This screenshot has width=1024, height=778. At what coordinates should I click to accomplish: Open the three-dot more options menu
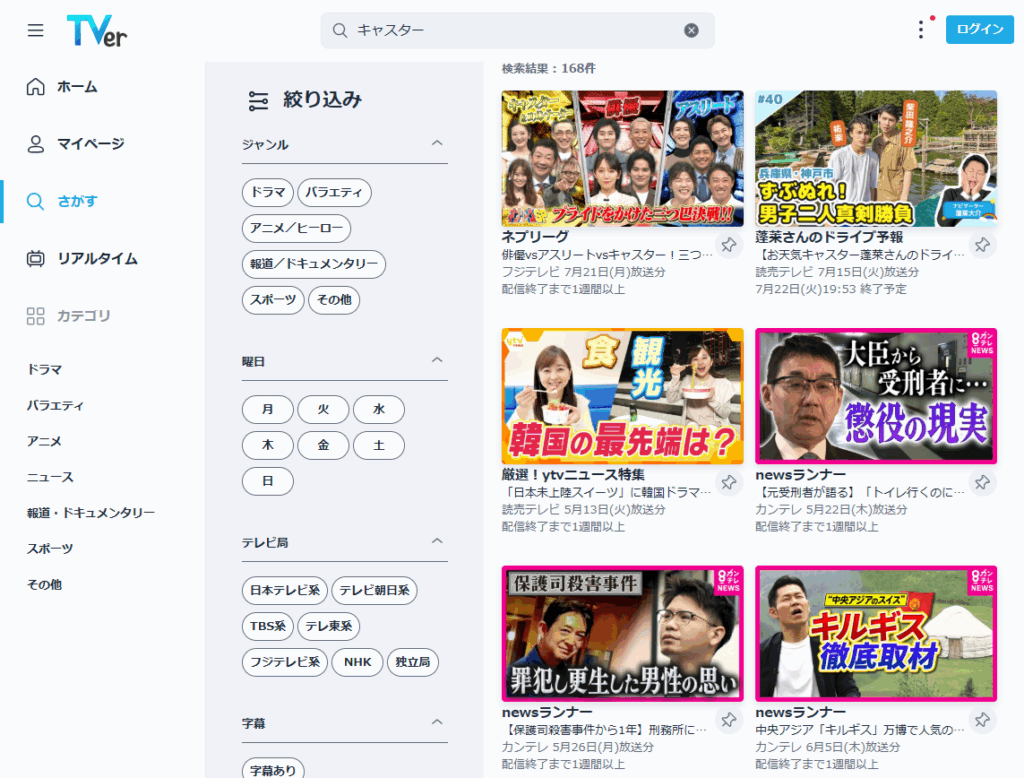pos(921,29)
